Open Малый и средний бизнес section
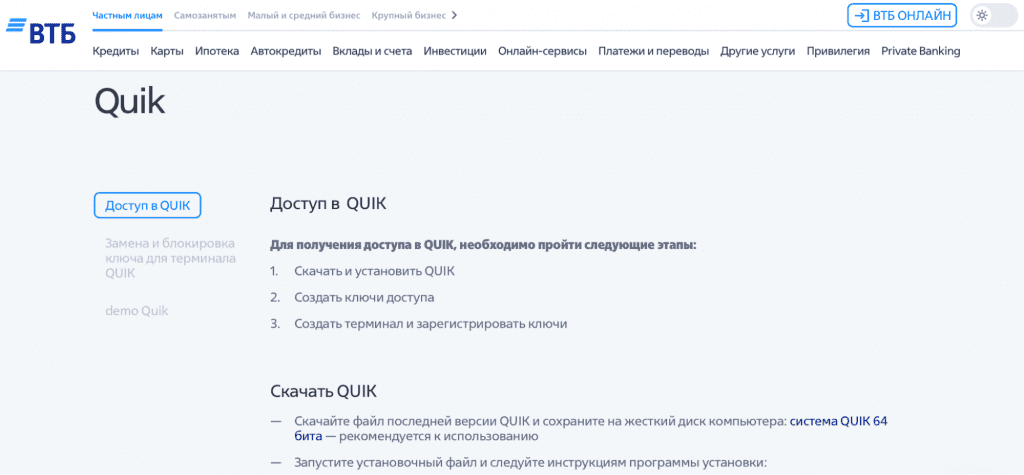This screenshot has height=475, width=1024. point(303,16)
